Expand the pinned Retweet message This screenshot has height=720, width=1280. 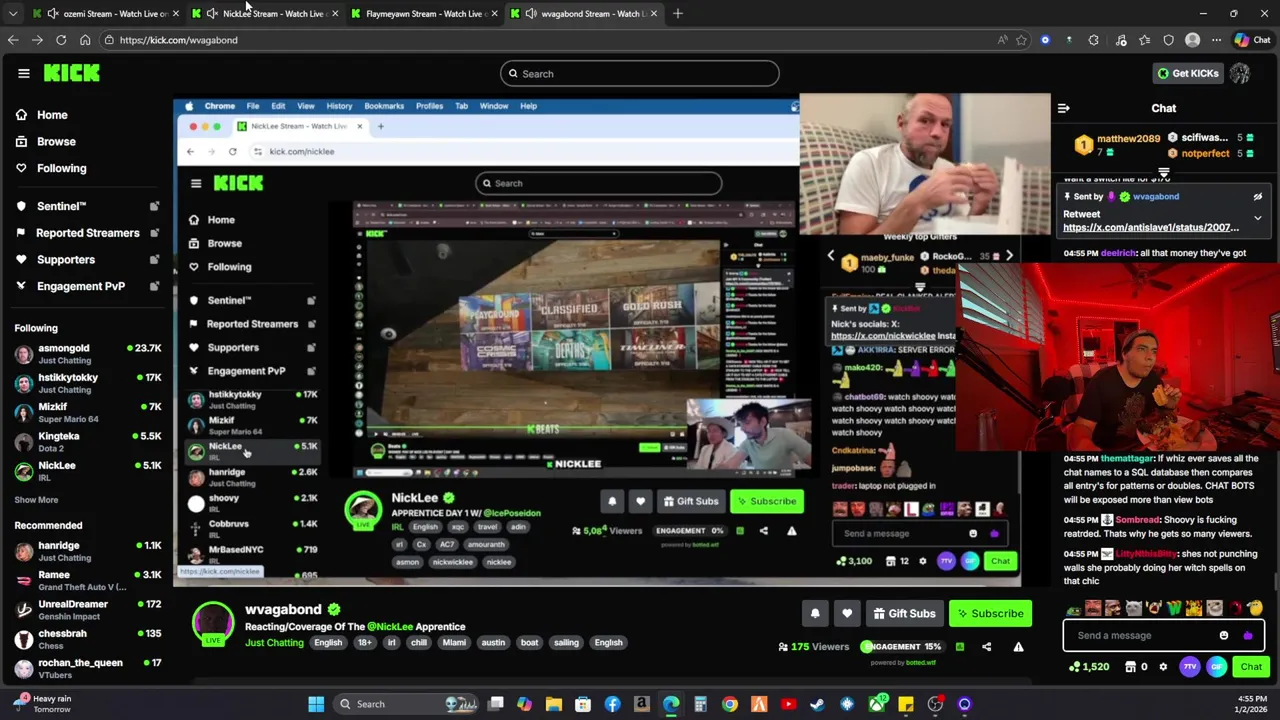tap(1258, 217)
